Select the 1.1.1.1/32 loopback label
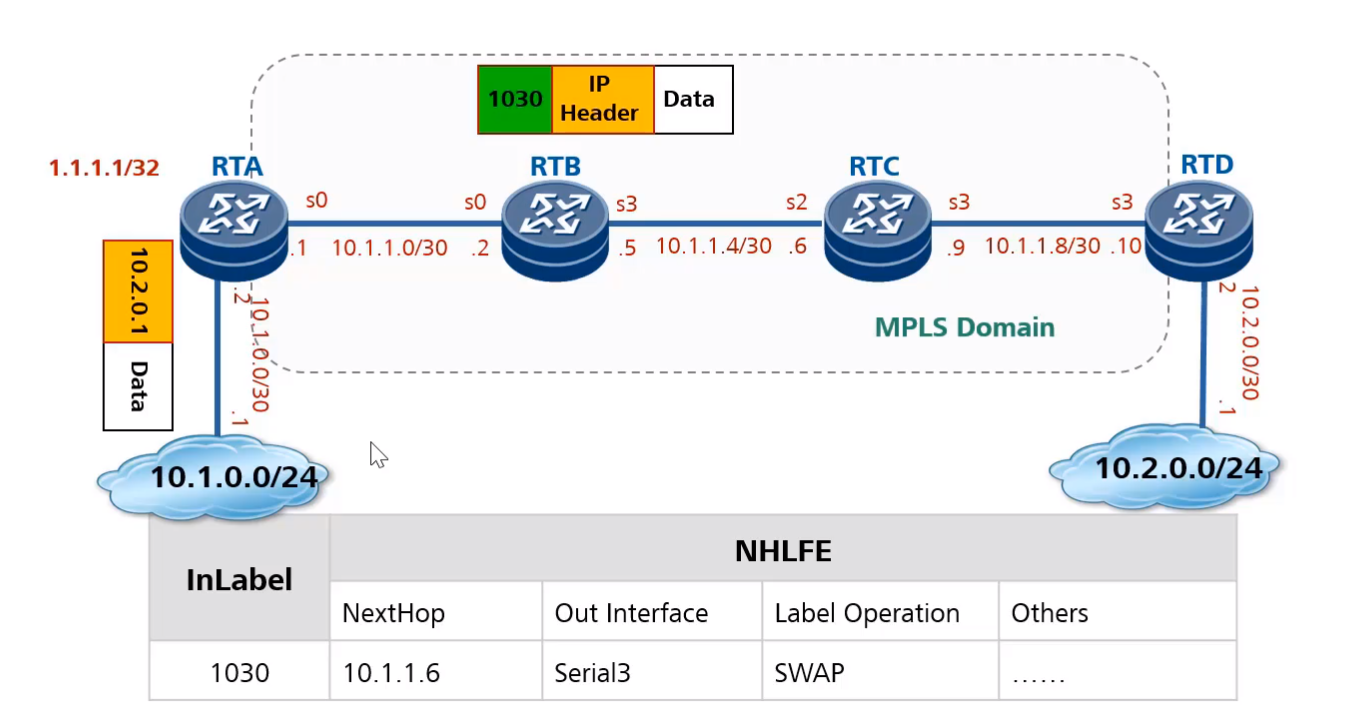The height and width of the screenshot is (715, 1368). pos(104,168)
